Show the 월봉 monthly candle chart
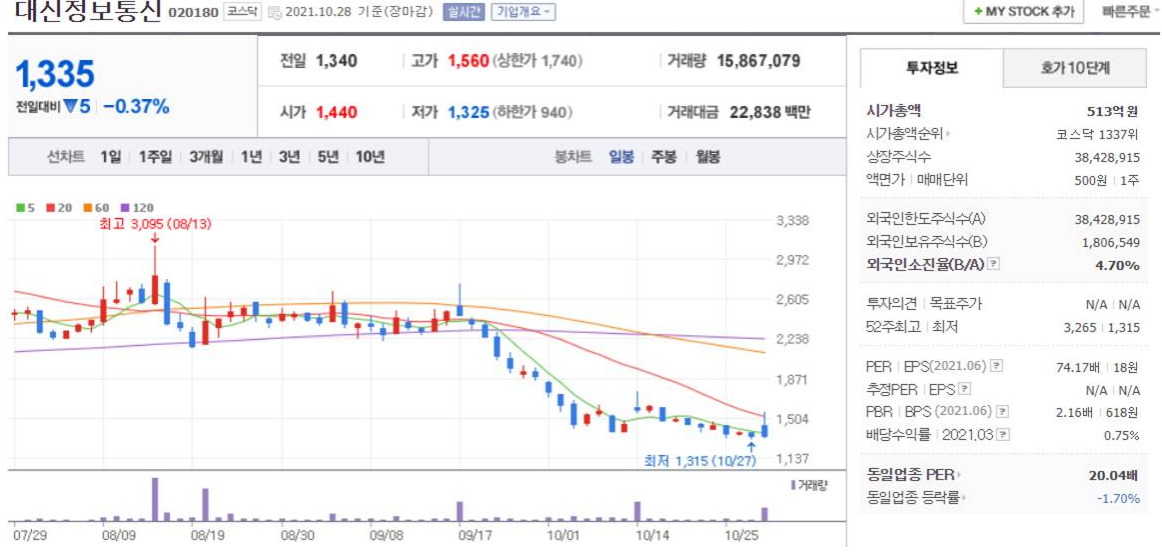The image size is (1162, 557). pyautogui.click(x=708, y=157)
